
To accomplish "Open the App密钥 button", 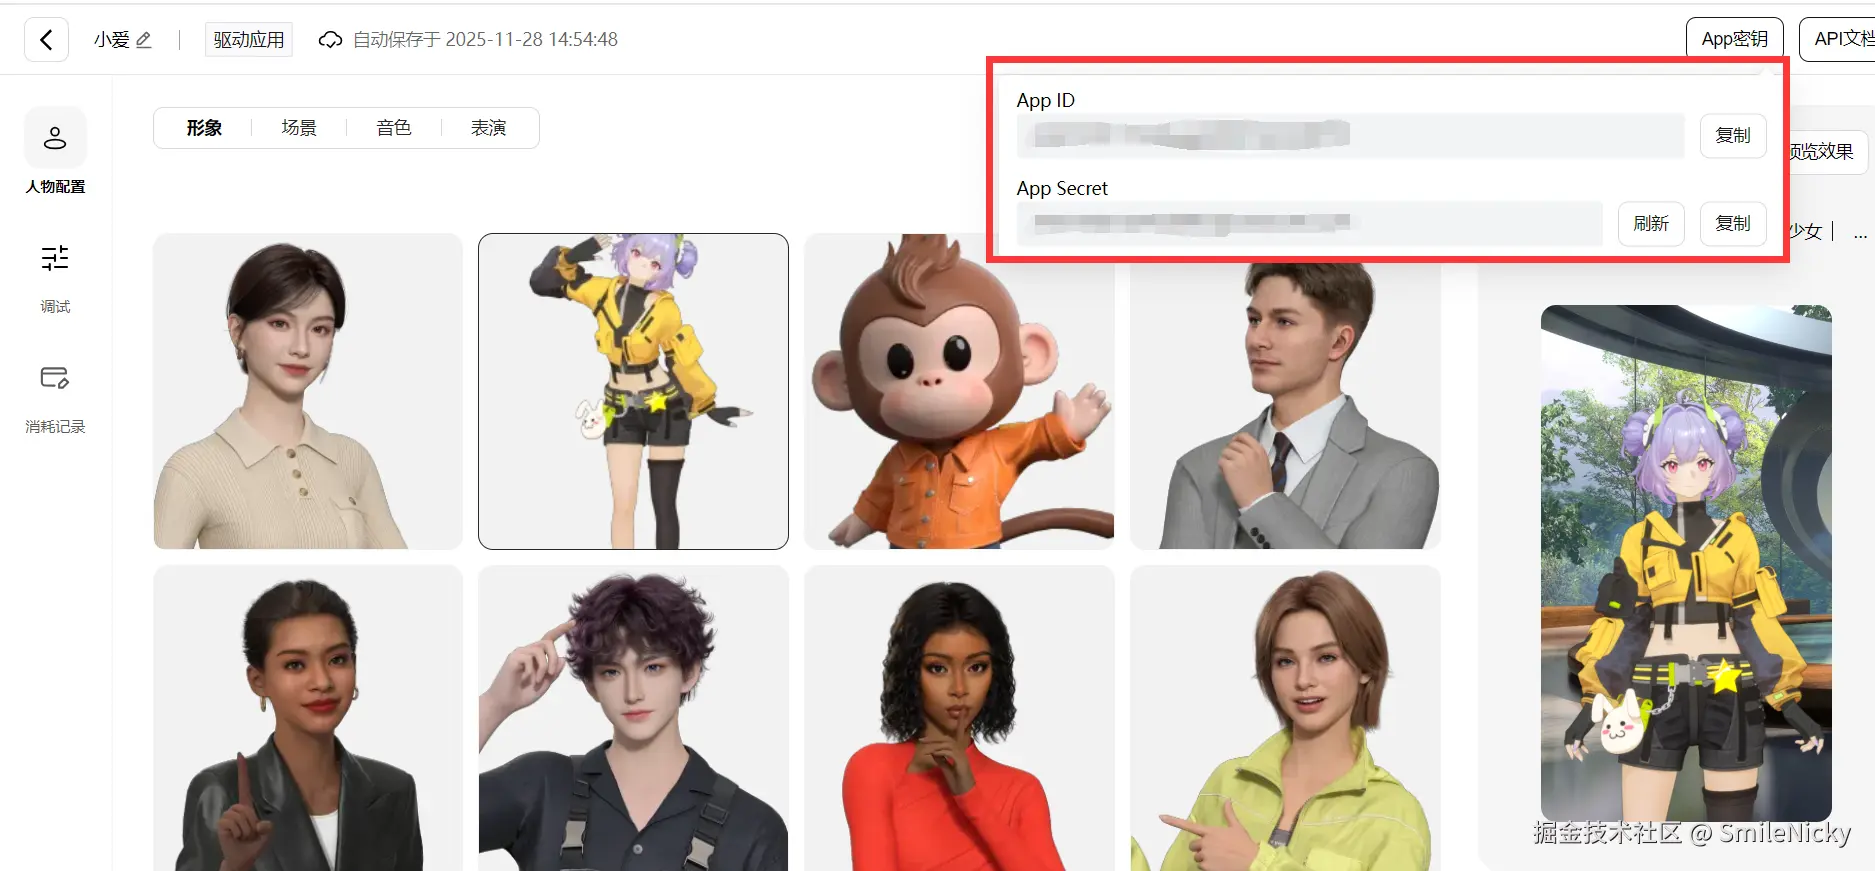I will pyautogui.click(x=1735, y=39).
